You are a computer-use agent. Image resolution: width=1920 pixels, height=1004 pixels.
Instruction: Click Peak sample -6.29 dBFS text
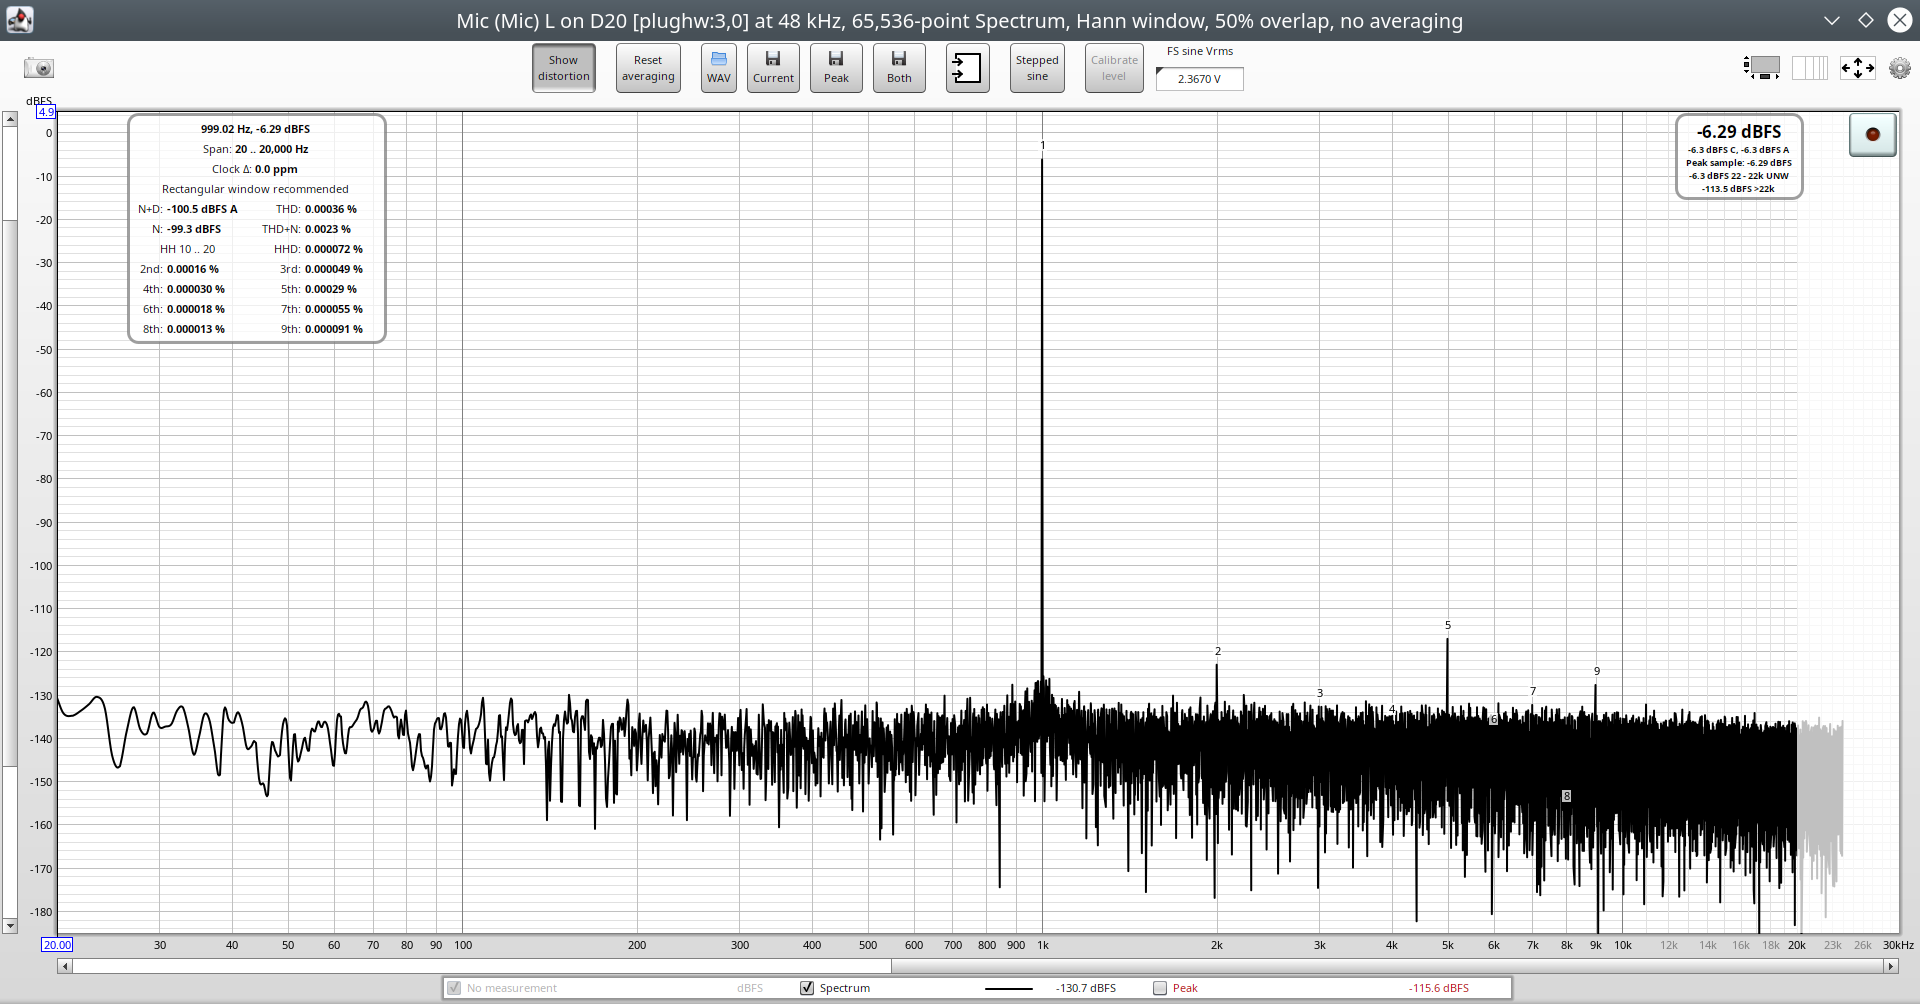click(x=1739, y=163)
